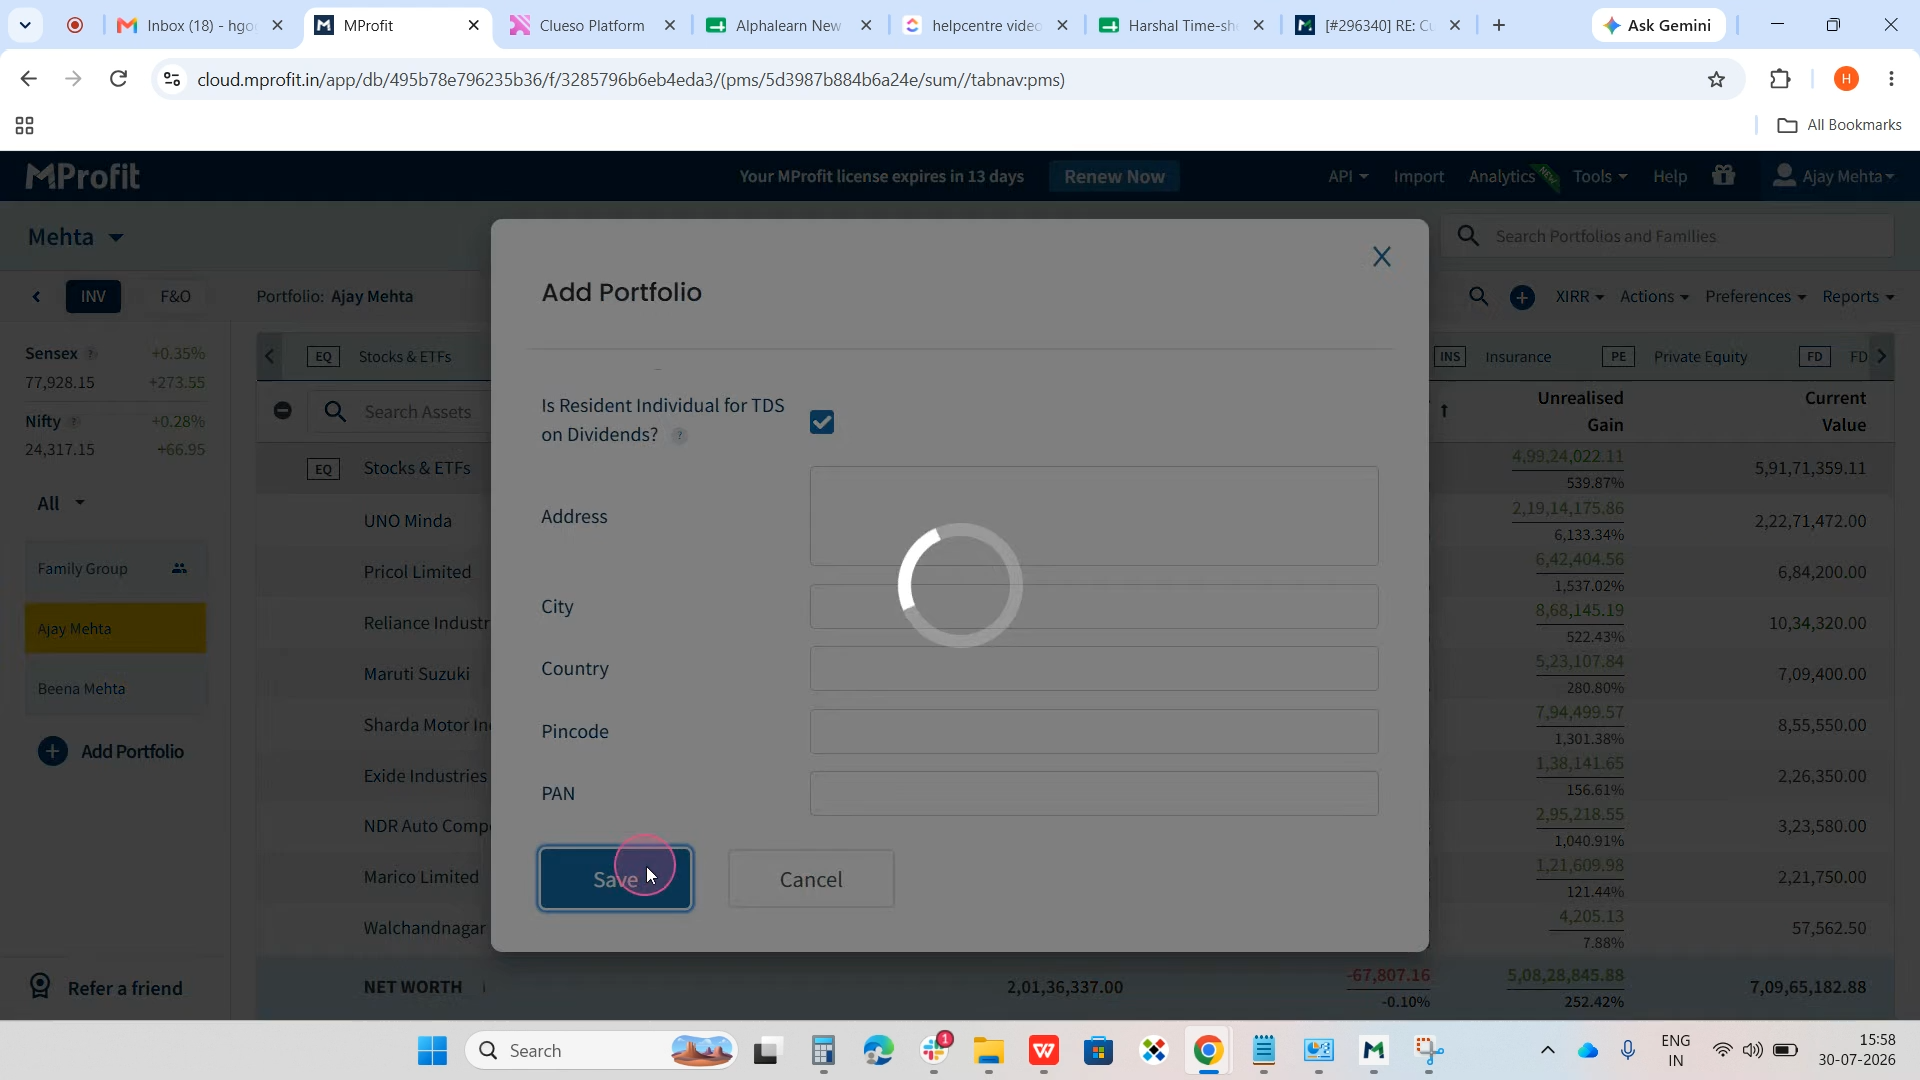Open help tooltip for TDS on Dividends
Image resolution: width=1920 pixels, height=1080 pixels.
click(679, 435)
